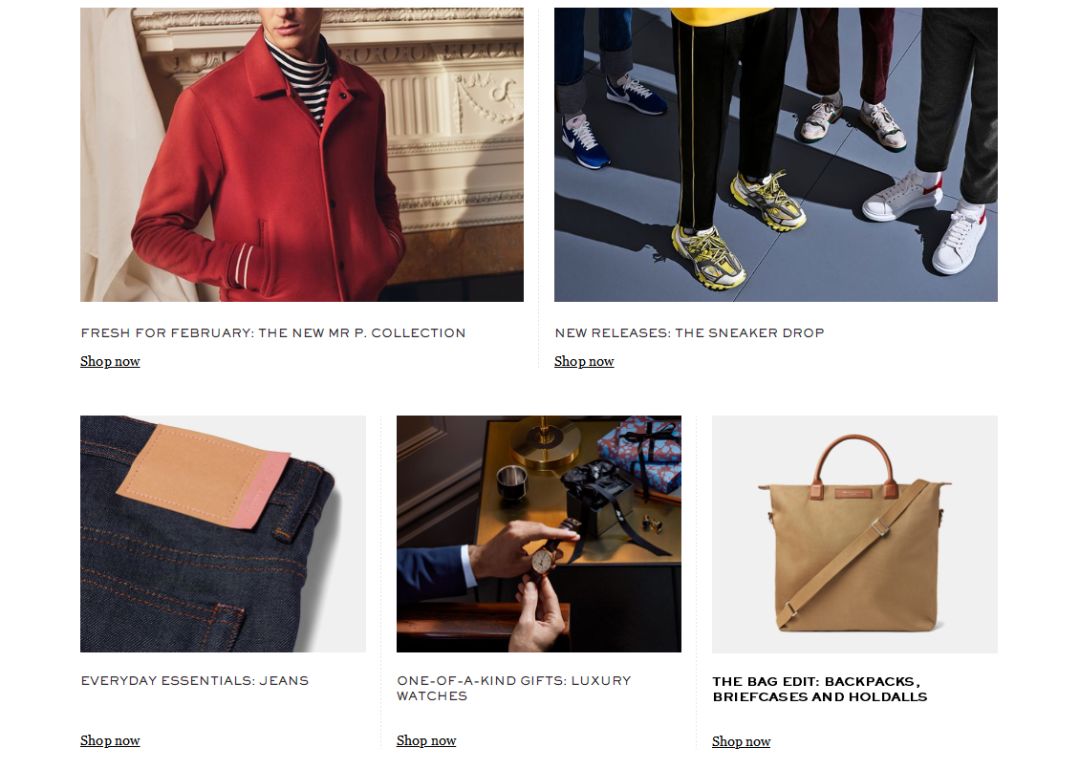This screenshot has width=1080, height=769.
Task: Select The Bag Edit backpacks heading
Action: pos(820,689)
